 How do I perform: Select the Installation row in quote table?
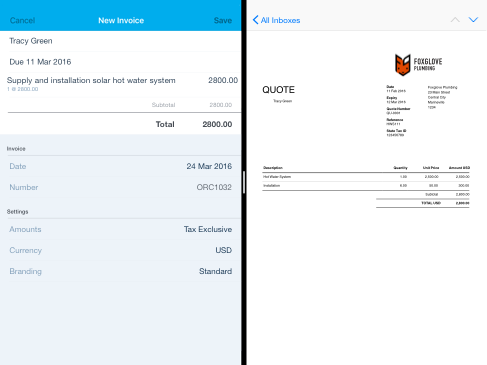366,186
